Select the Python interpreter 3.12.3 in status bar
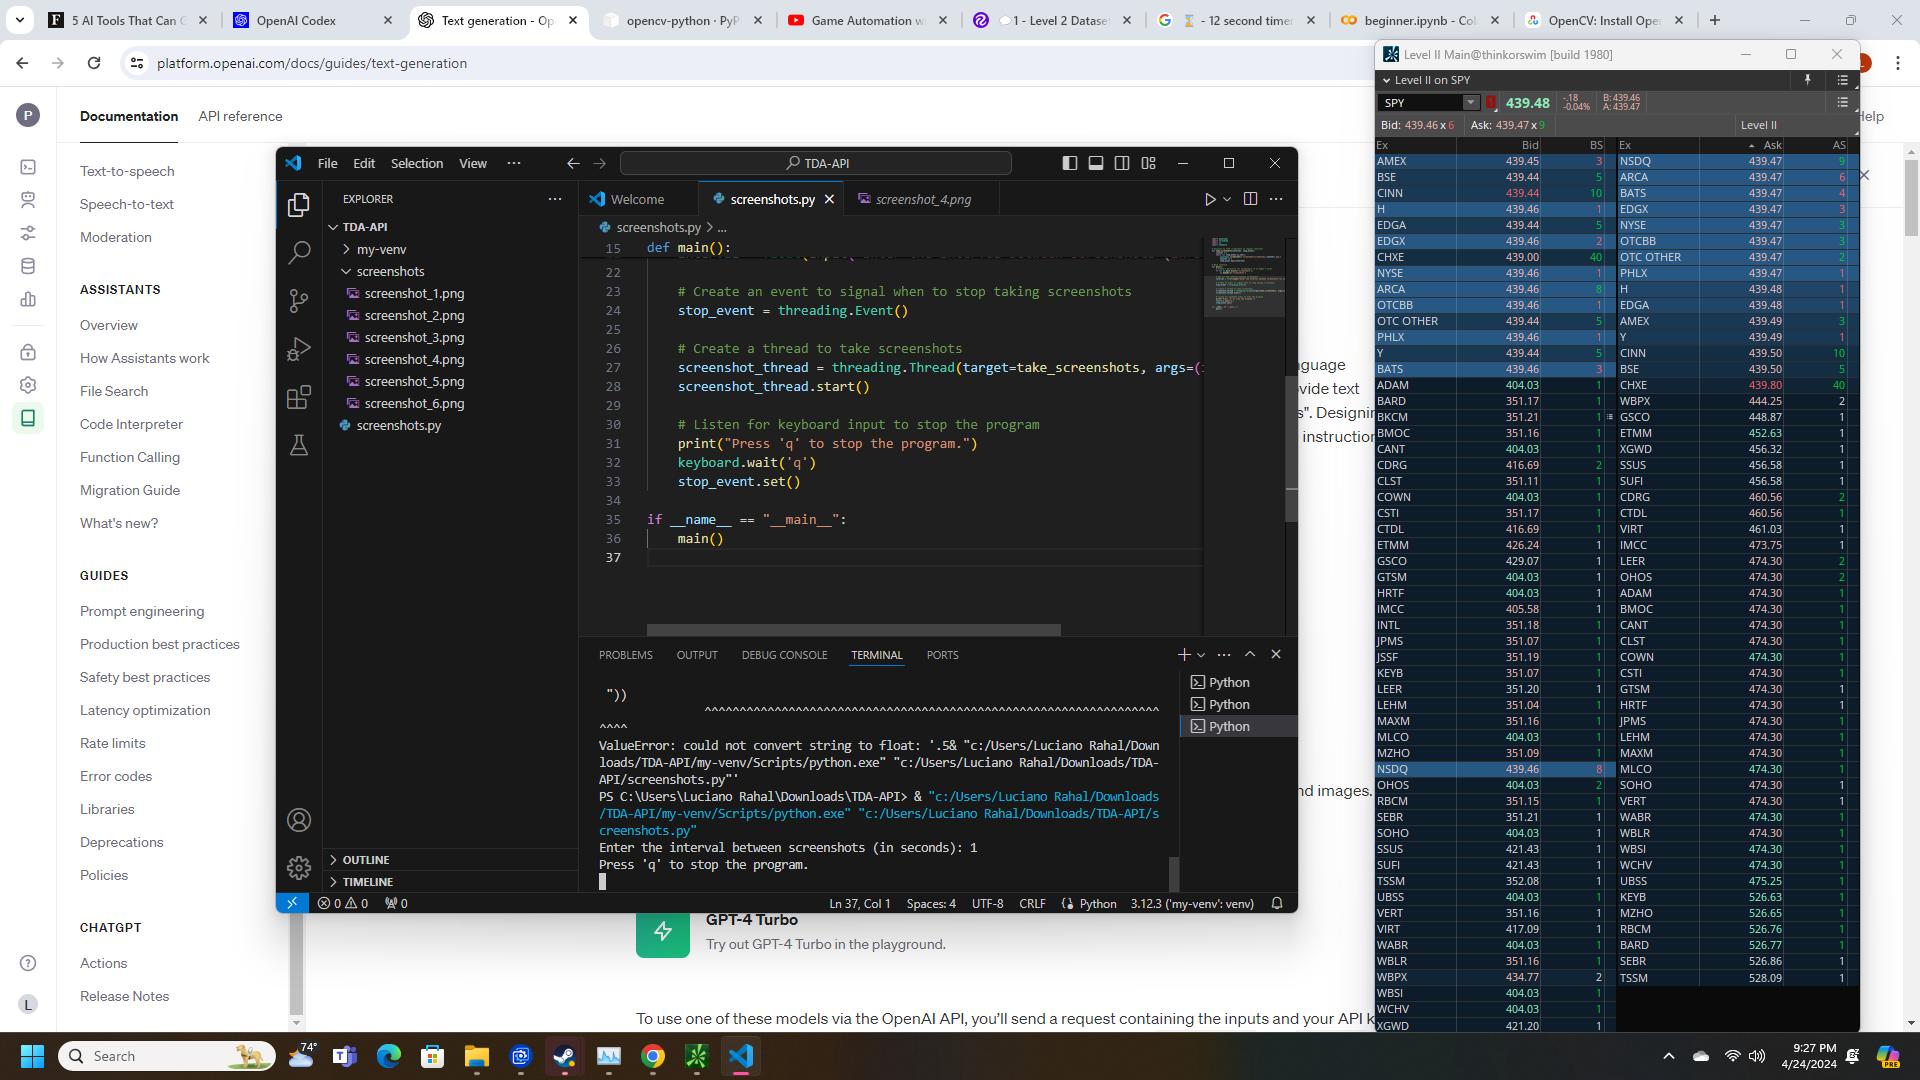 [x=1192, y=903]
